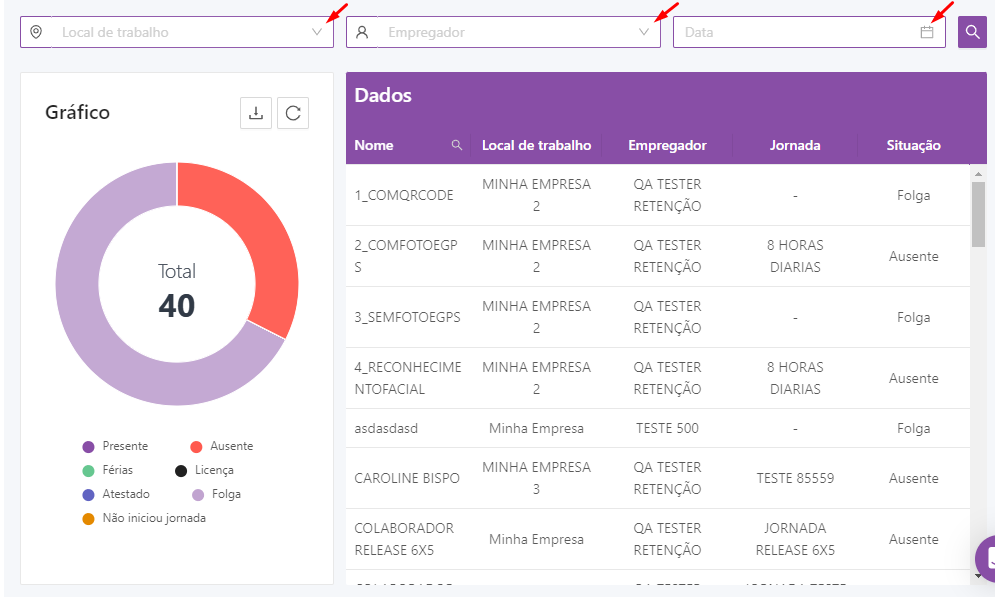Toggle the Ausente legend item

(x=221, y=446)
